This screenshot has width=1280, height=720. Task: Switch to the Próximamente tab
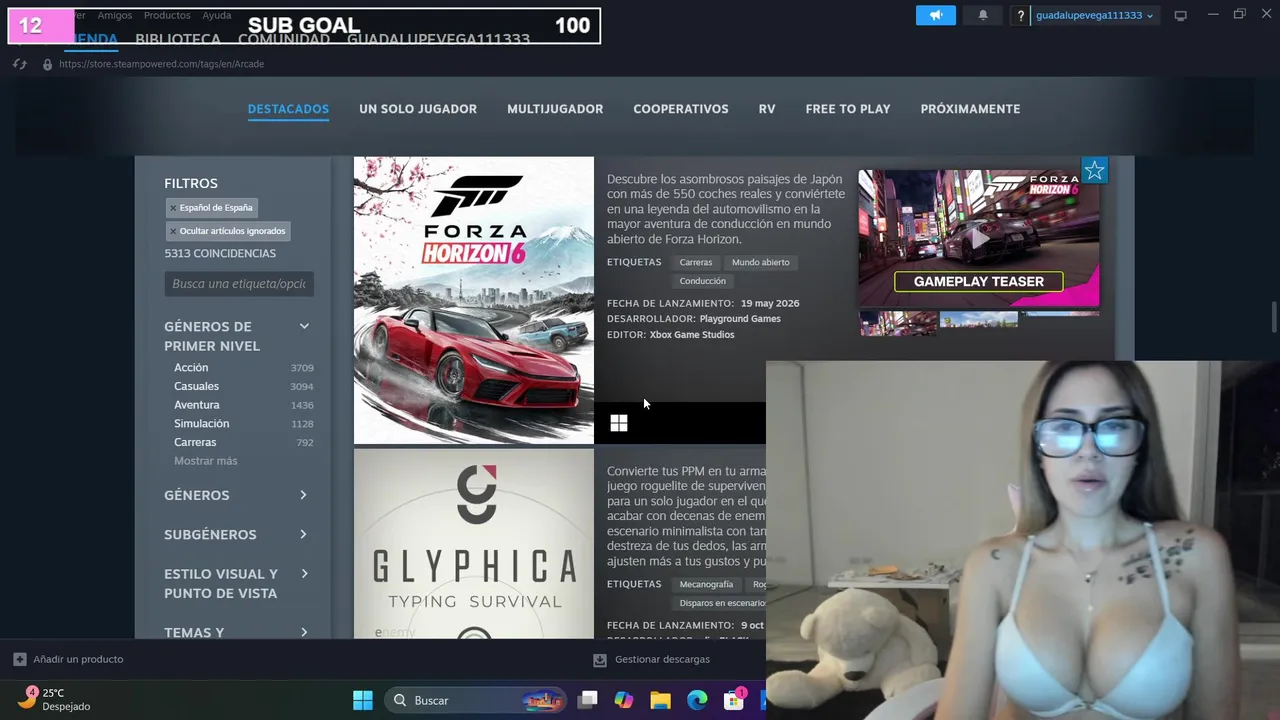click(x=970, y=109)
